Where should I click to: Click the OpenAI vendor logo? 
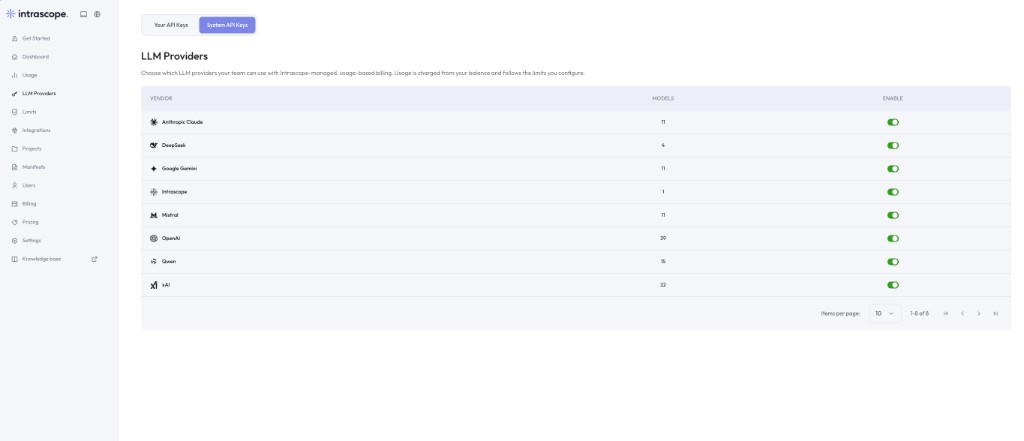pyautogui.click(x=153, y=238)
